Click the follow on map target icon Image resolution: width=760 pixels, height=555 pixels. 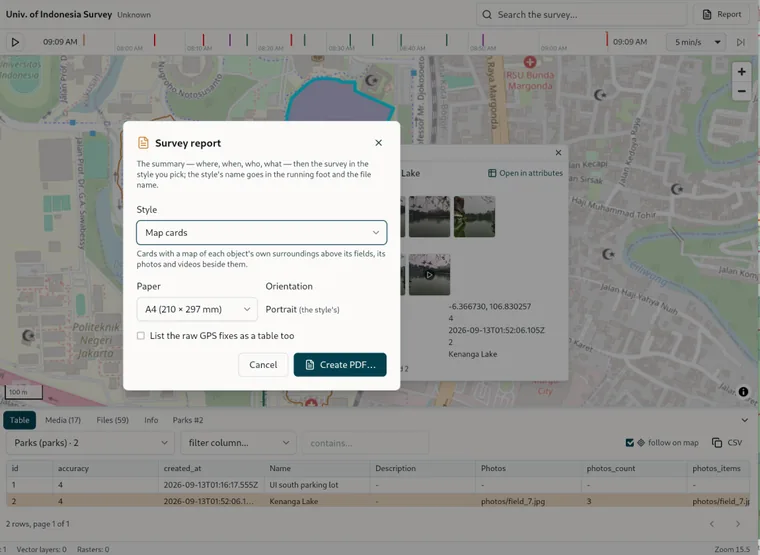(641, 443)
